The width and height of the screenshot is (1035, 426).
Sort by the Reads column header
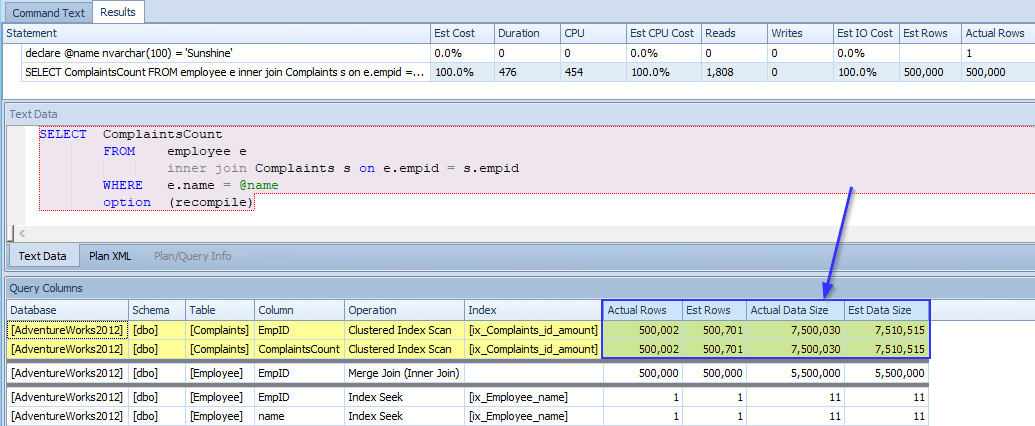pyautogui.click(x=720, y=33)
